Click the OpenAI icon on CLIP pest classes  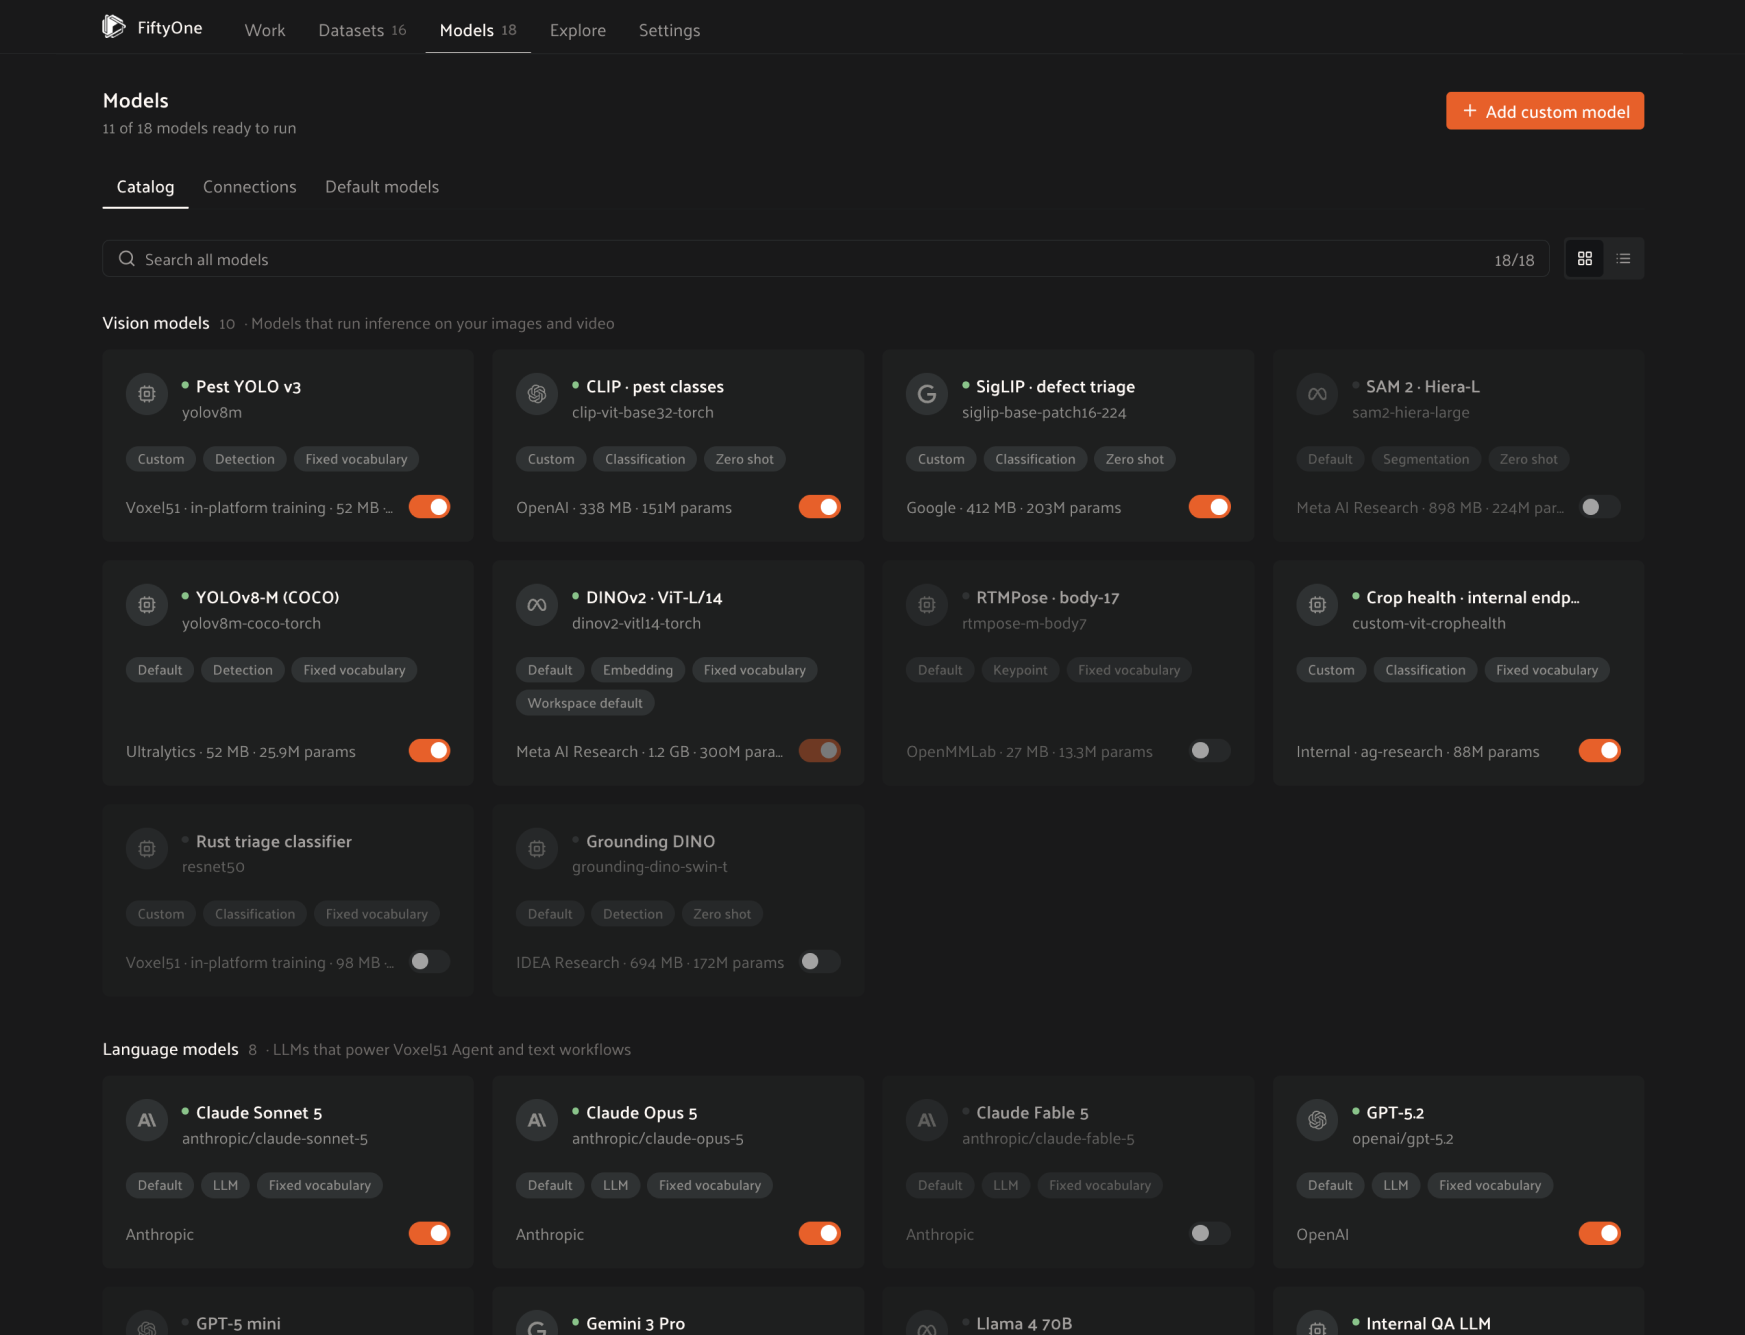(x=537, y=394)
